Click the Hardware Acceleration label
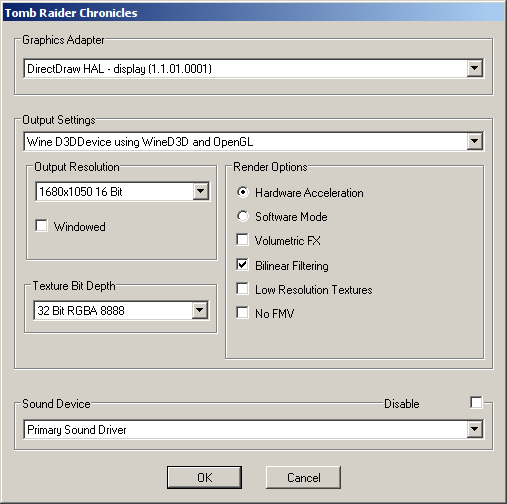The height and width of the screenshot is (504, 507). pyautogui.click(x=309, y=193)
